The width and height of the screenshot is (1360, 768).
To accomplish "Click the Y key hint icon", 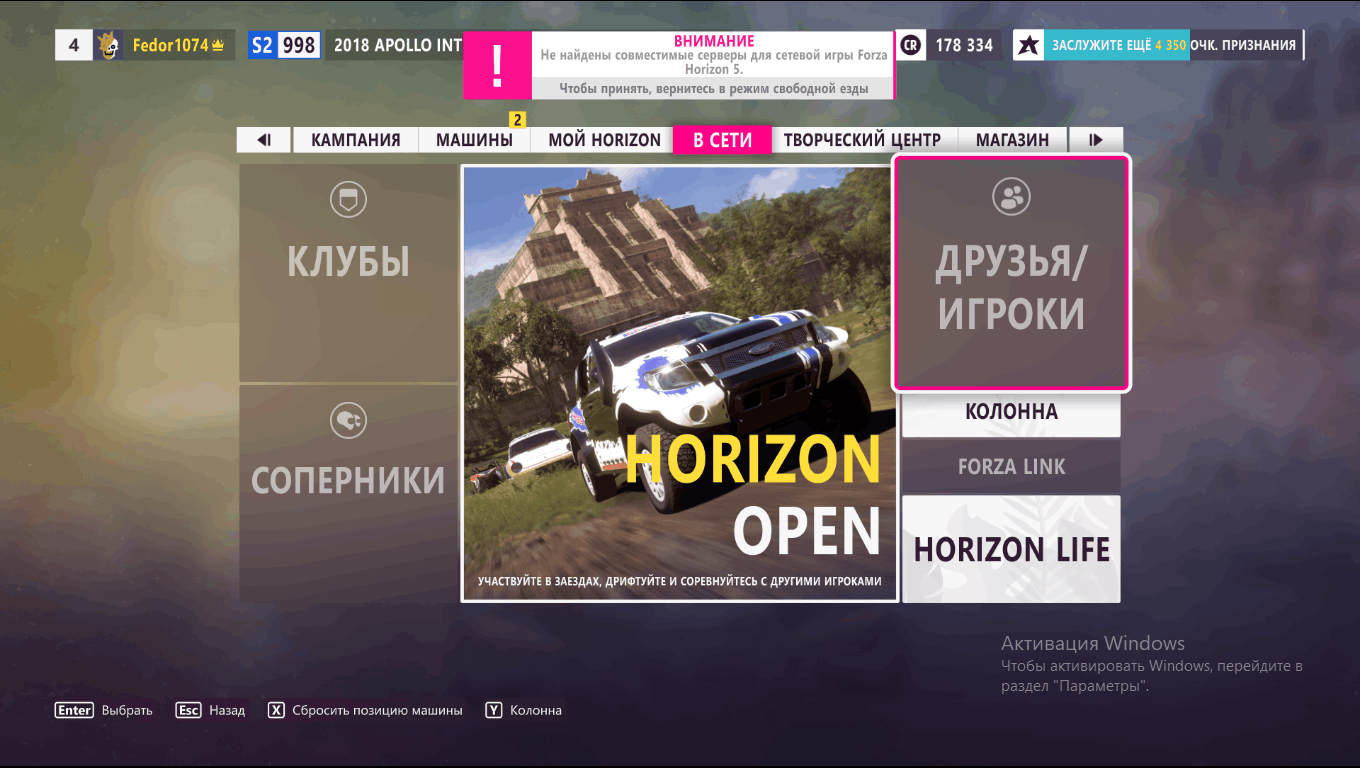I will [x=493, y=710].
